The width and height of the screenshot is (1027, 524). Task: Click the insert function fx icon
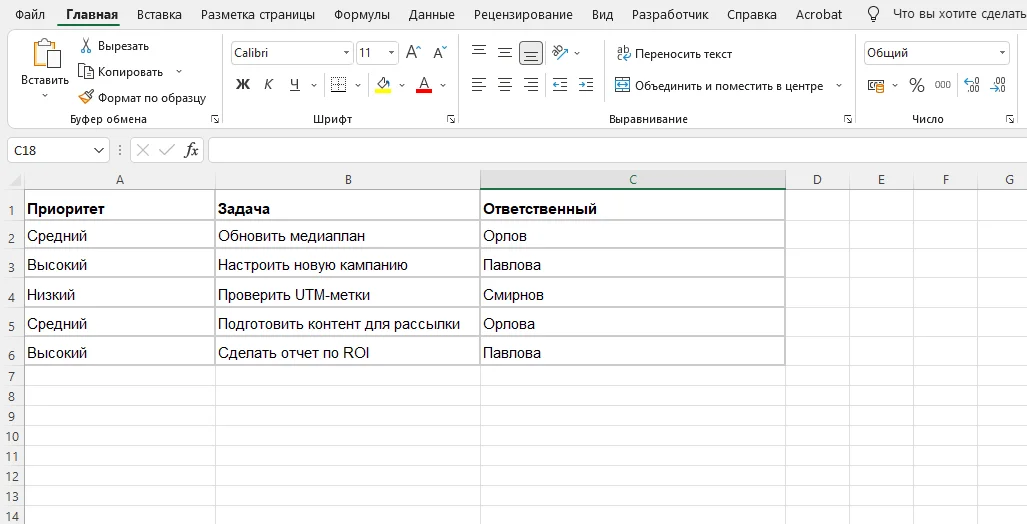(x=192, y=150)
